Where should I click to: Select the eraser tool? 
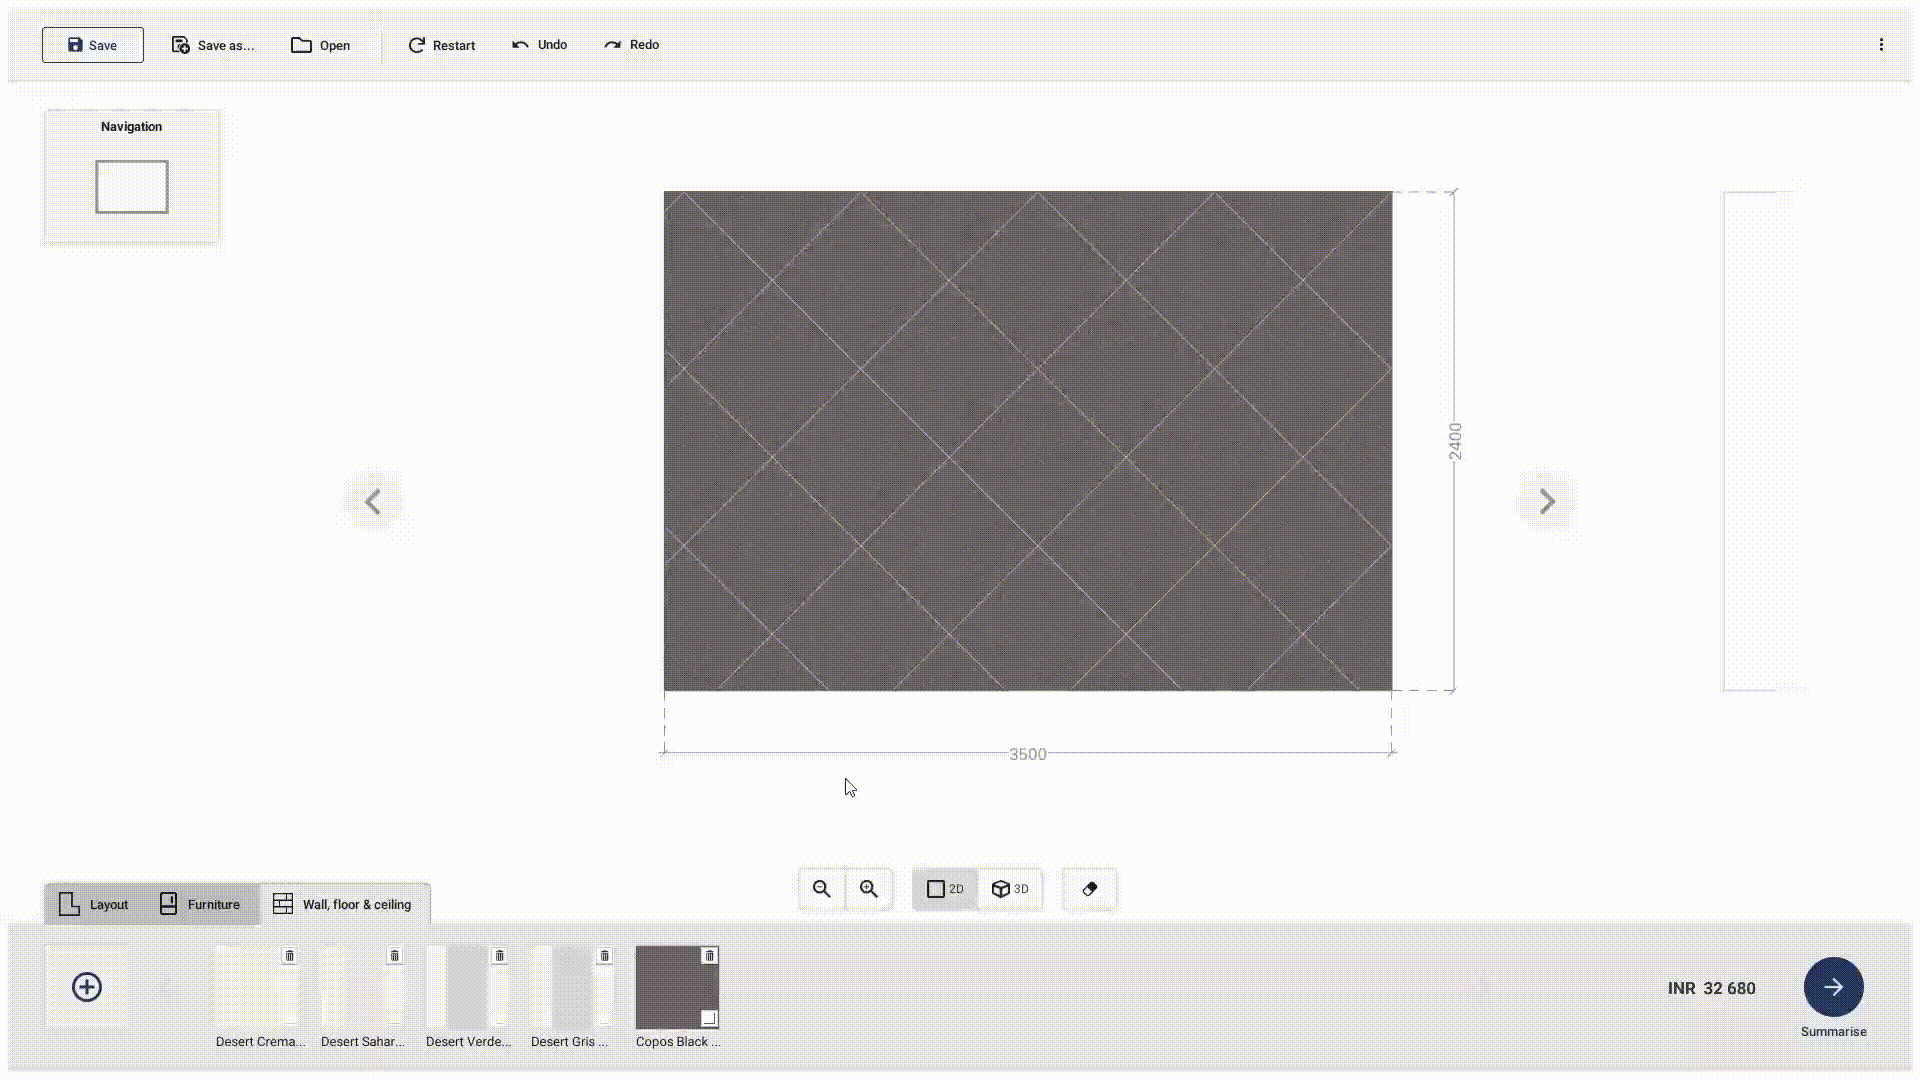(x=1089, y=889)
